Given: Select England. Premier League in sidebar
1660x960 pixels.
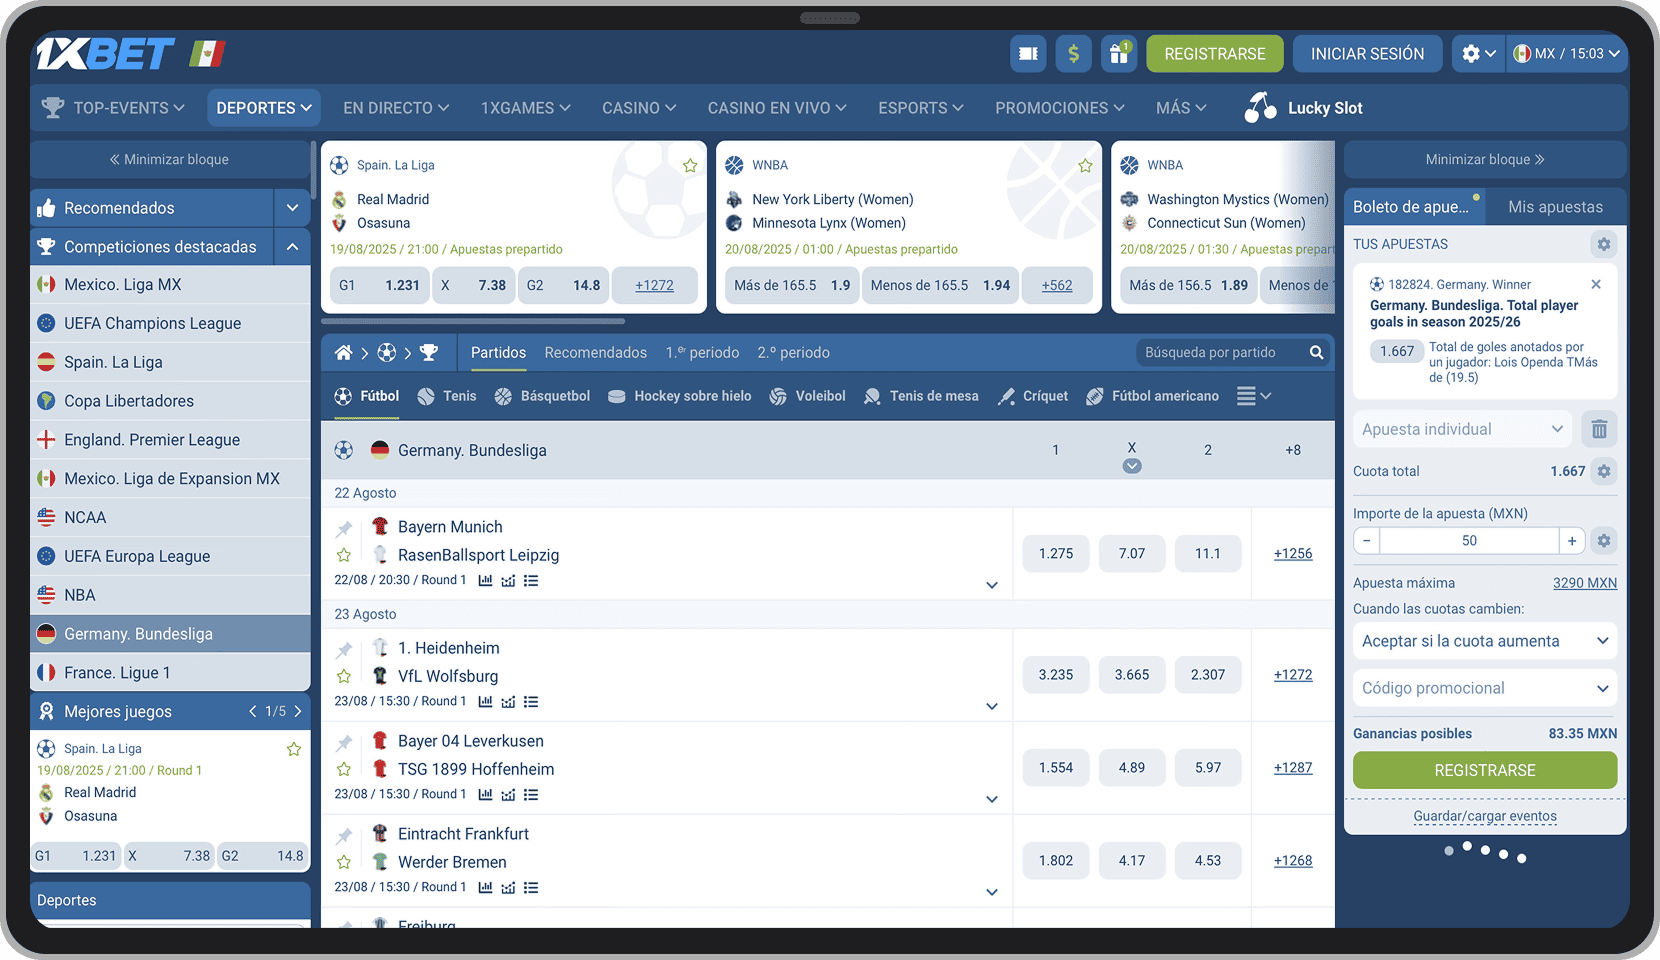Looking at the screenshot, I should [x=170, y=440].
